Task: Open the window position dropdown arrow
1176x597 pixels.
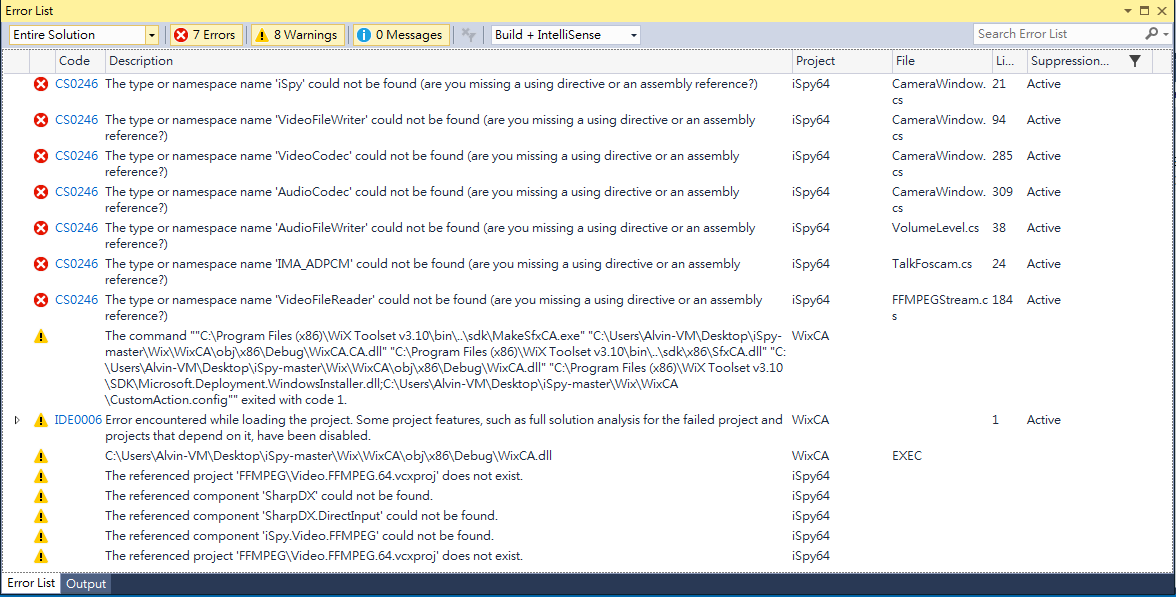Action: pos(1128,10)
